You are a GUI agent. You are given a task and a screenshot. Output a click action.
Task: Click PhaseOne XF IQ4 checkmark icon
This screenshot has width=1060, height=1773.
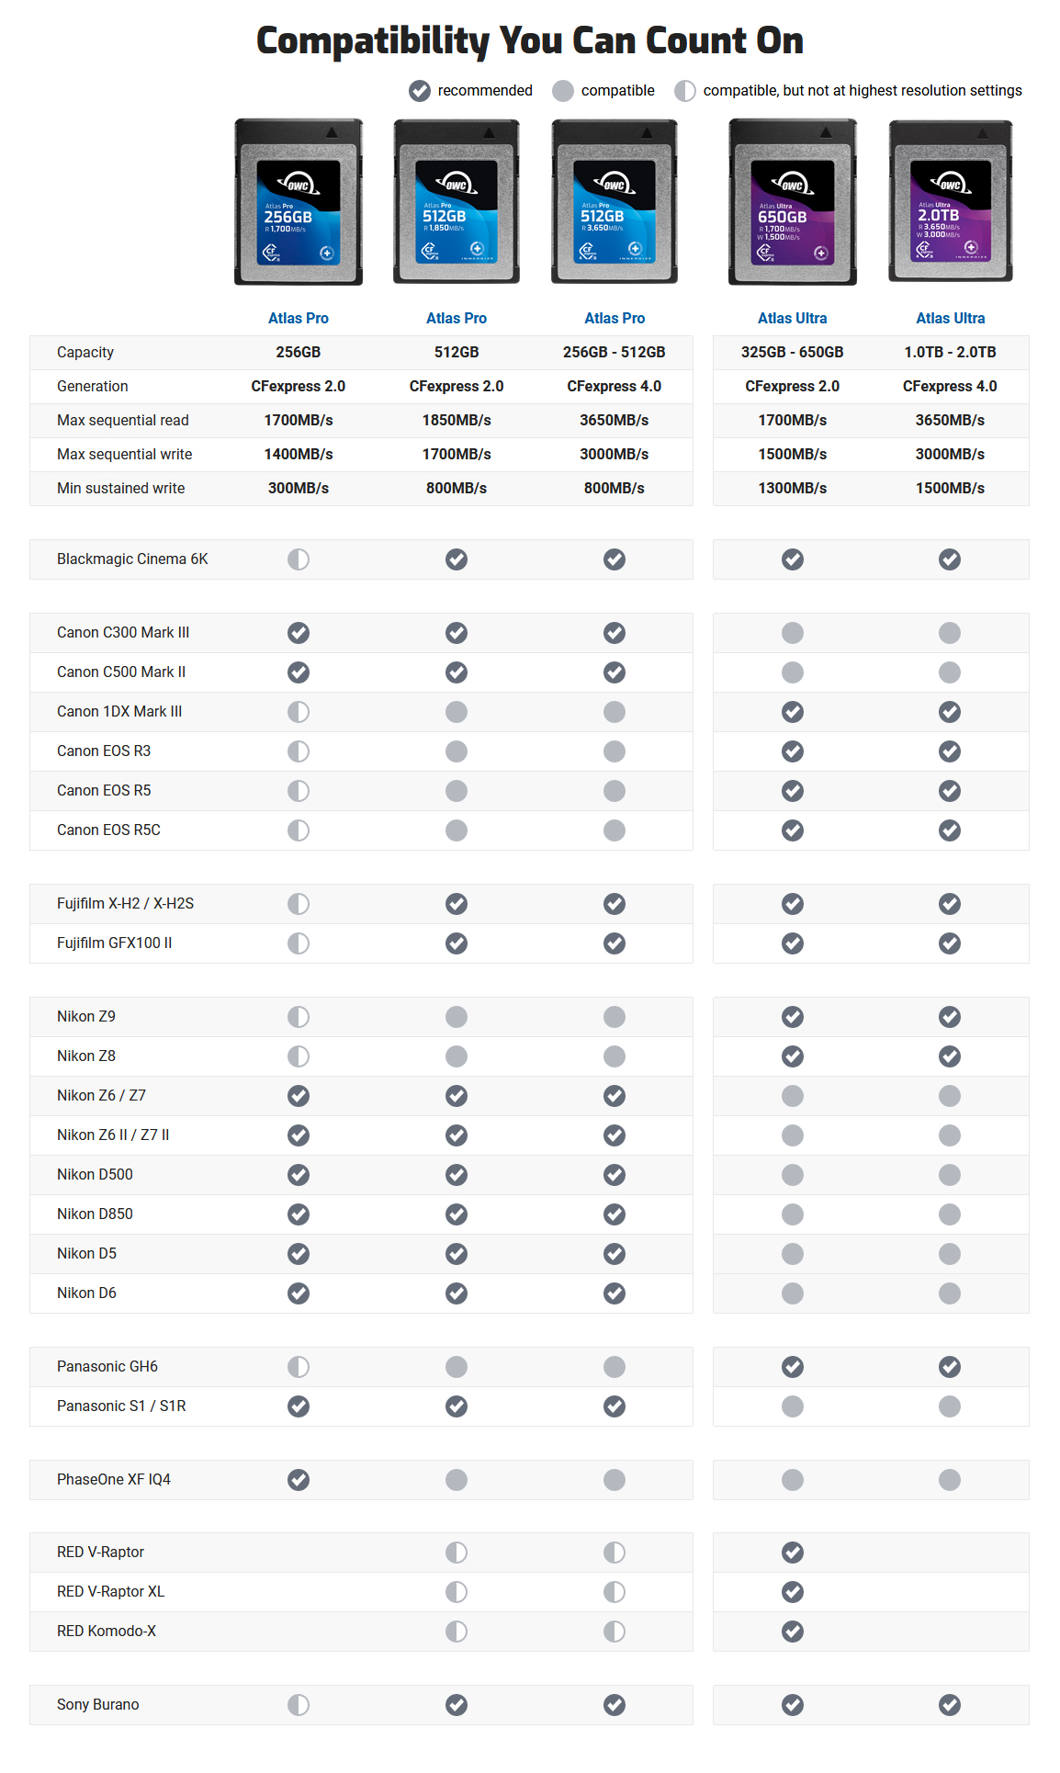pos(298,1480)
